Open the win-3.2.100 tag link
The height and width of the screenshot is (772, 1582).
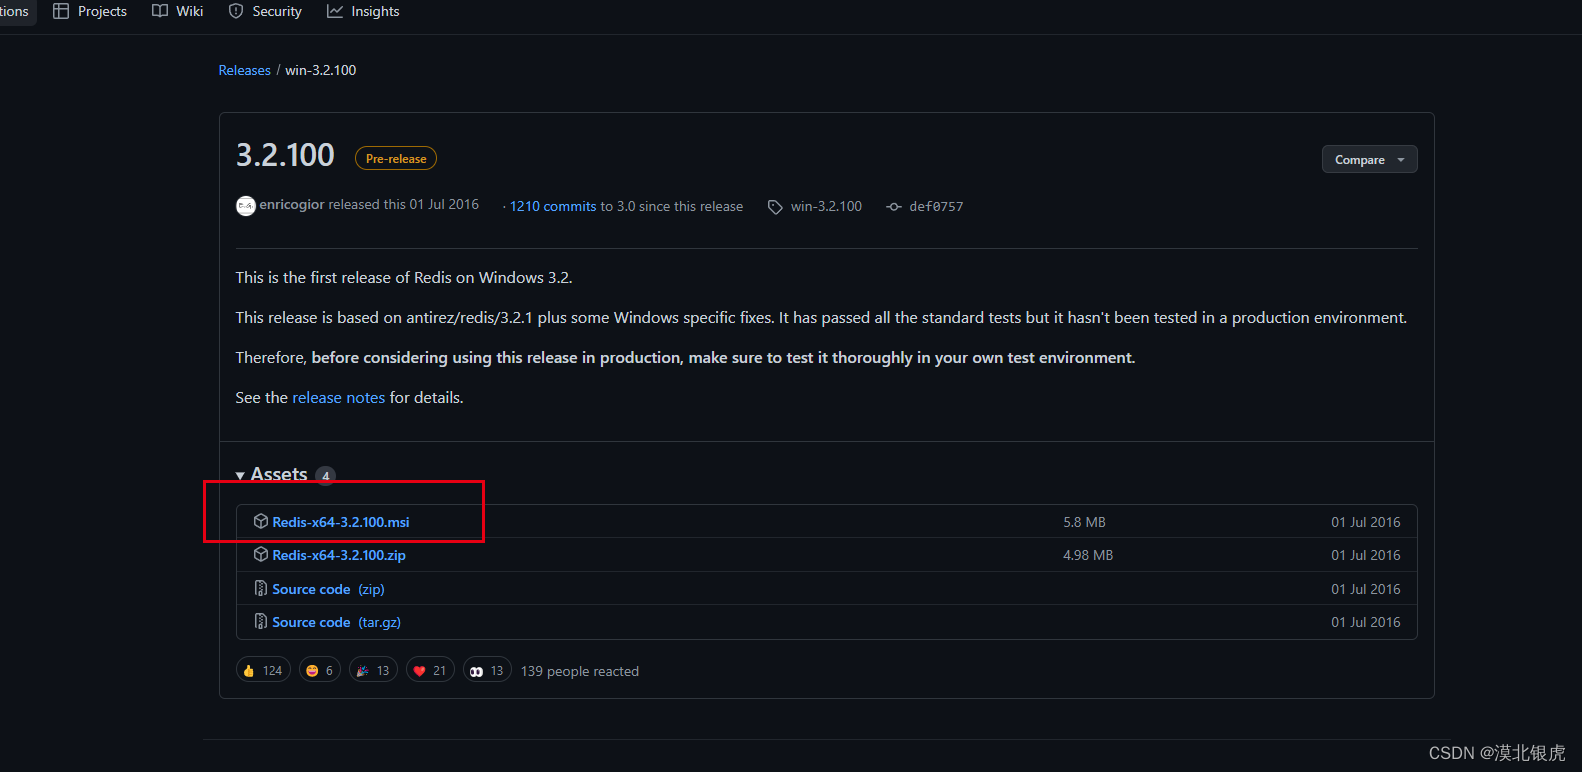[x=826, y=206]
